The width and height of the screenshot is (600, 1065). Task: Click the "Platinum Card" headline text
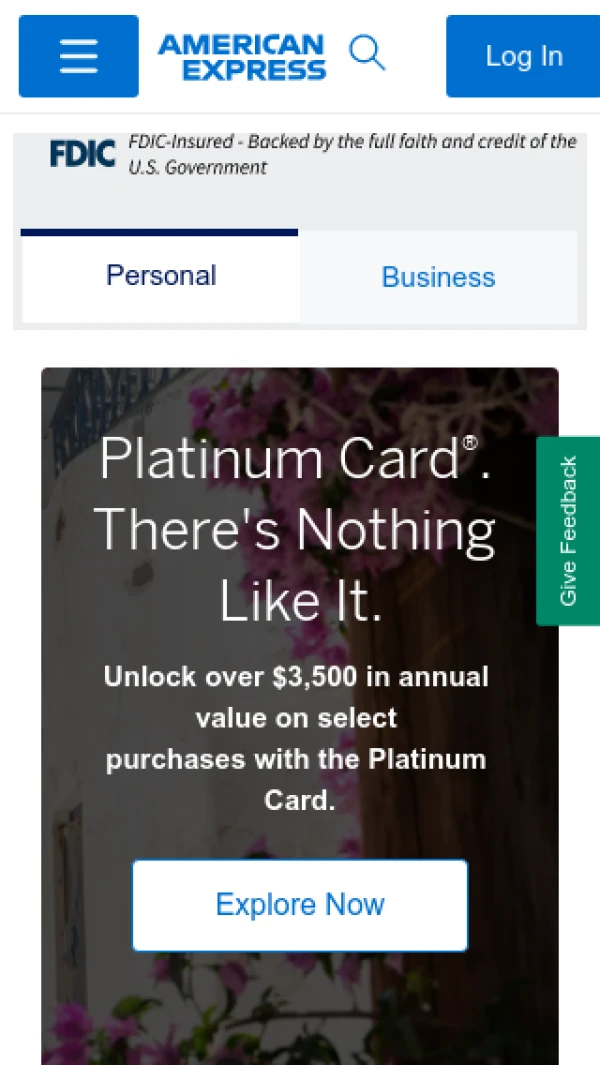(x=278, y=460)
